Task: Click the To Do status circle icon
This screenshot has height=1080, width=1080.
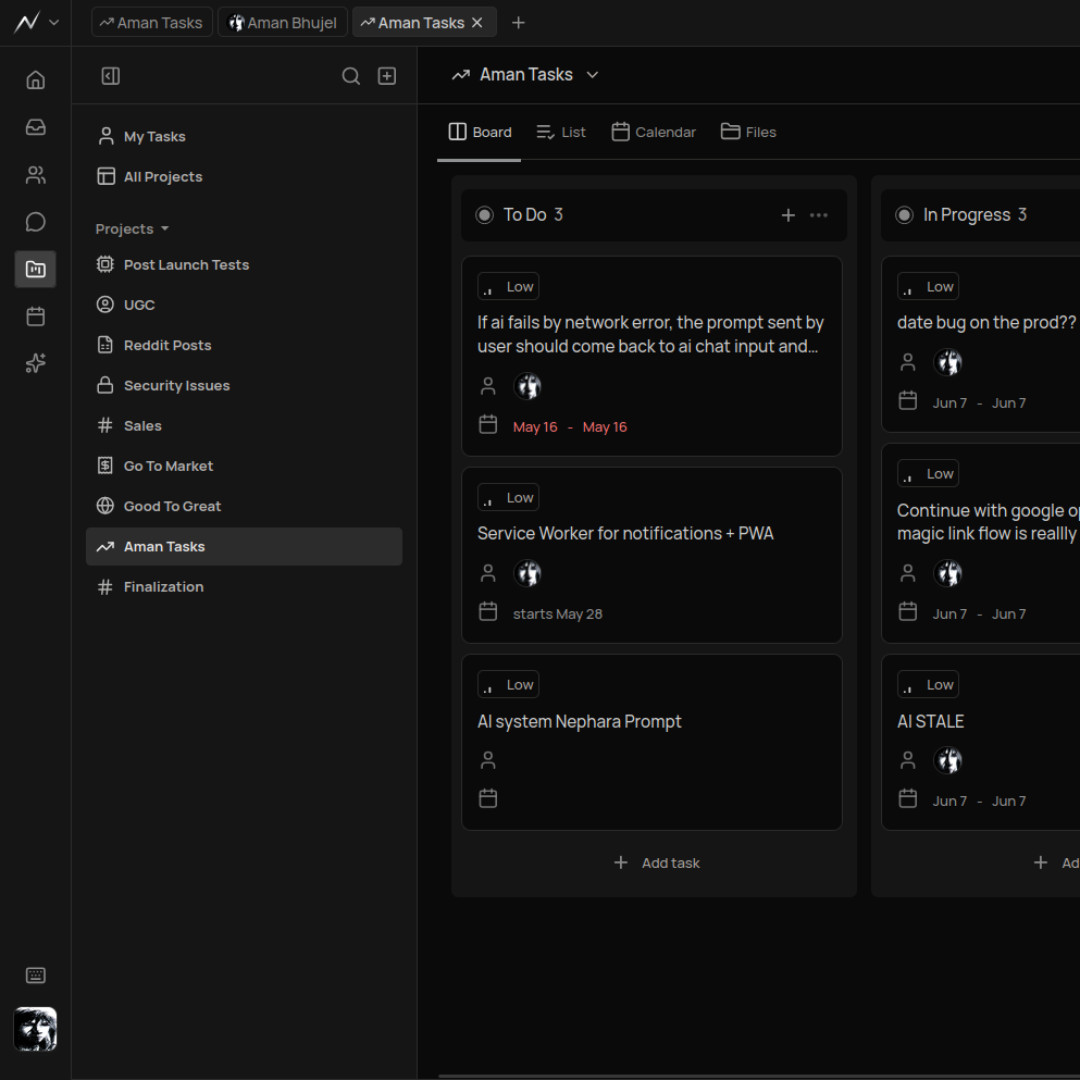Action: [x=484, y=215]
